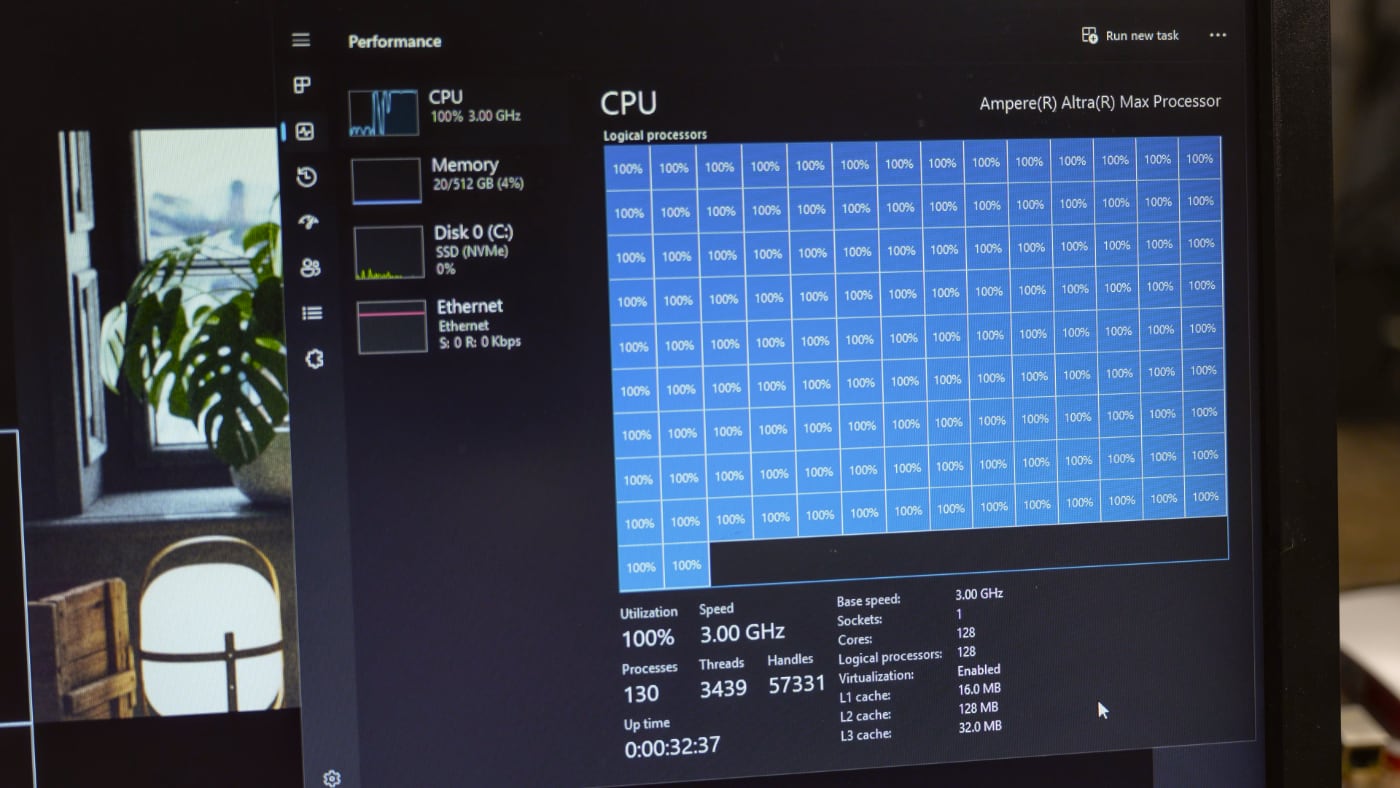Click the Virtualization Enabled value
Screen dimensions: 1400x788
pos(979,670)
